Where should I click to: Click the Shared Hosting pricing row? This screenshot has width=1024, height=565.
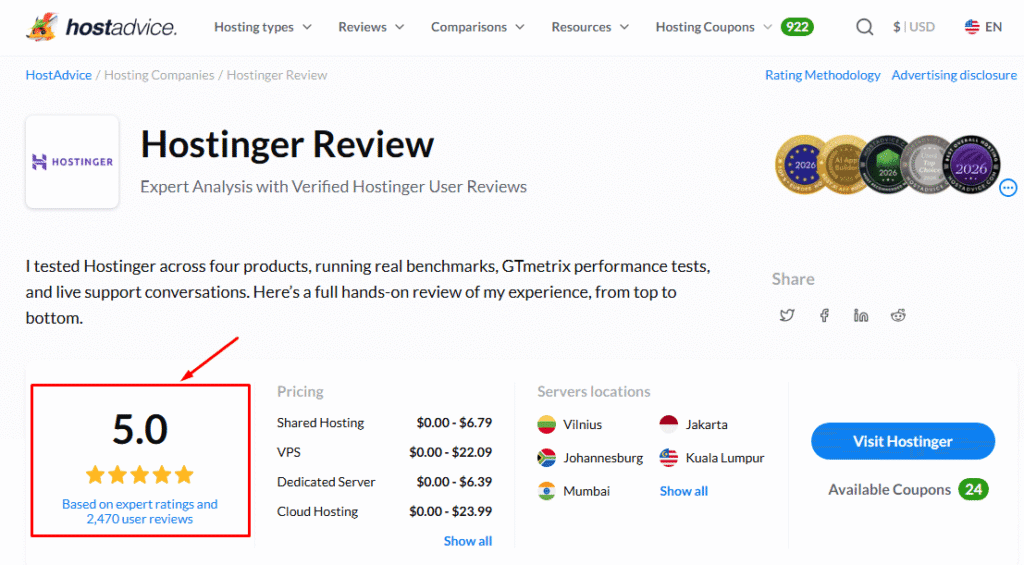click(x=384, y=423)
